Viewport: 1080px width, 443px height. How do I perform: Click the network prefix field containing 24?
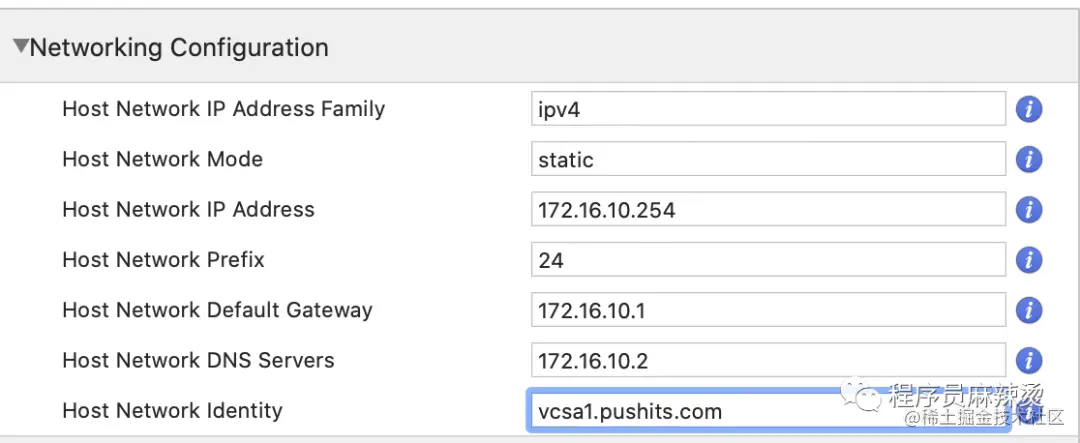pos(768,260)
